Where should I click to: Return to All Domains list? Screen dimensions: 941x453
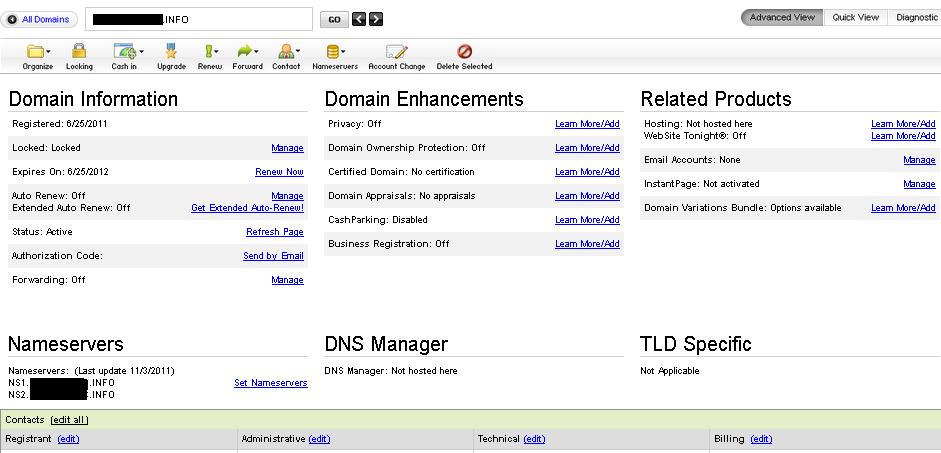click(40, 19)
